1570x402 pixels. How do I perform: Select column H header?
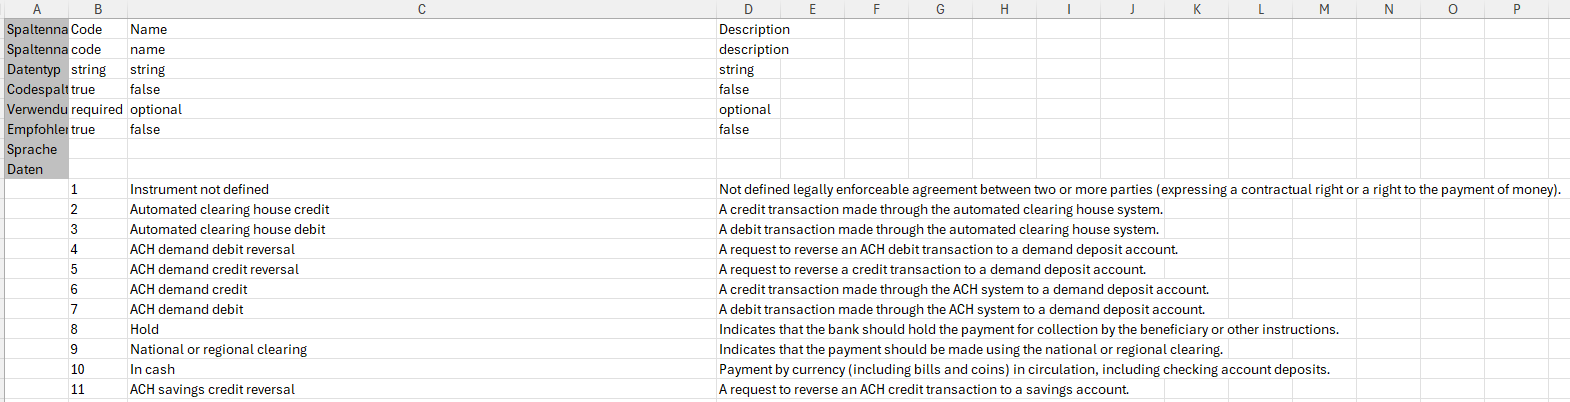(x=1004, y=9)
